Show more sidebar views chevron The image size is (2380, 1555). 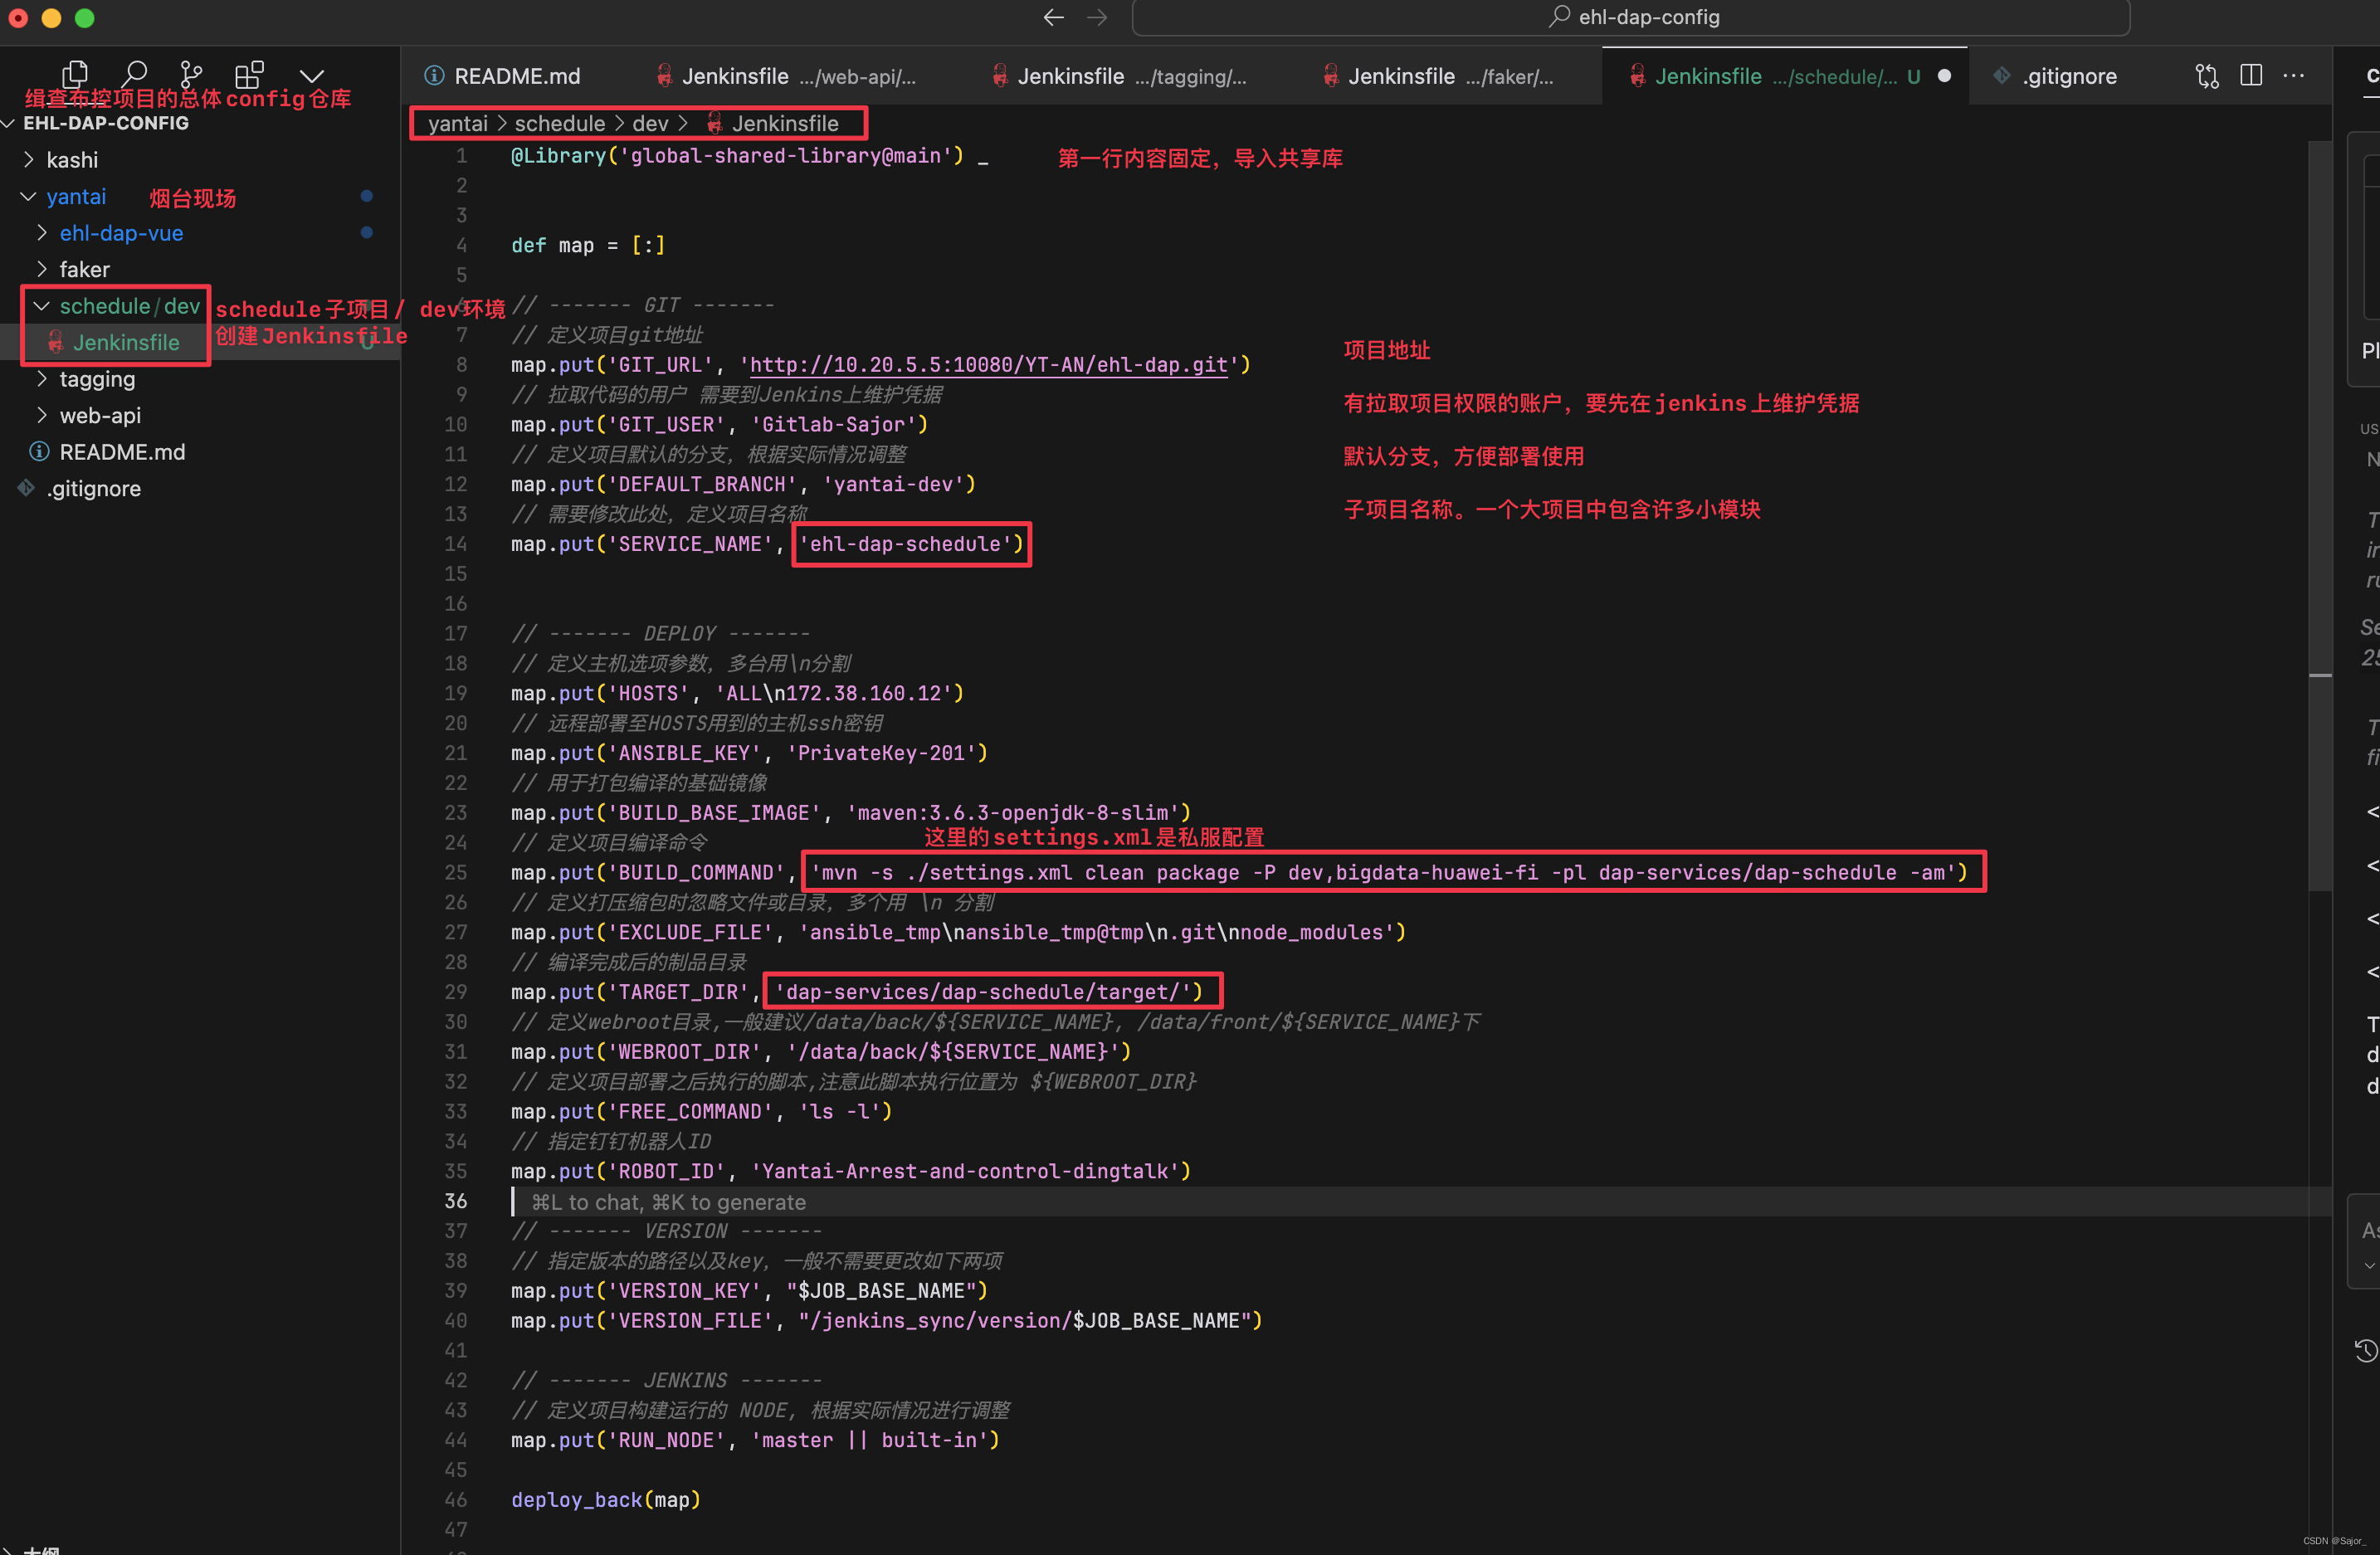point(312,76)
